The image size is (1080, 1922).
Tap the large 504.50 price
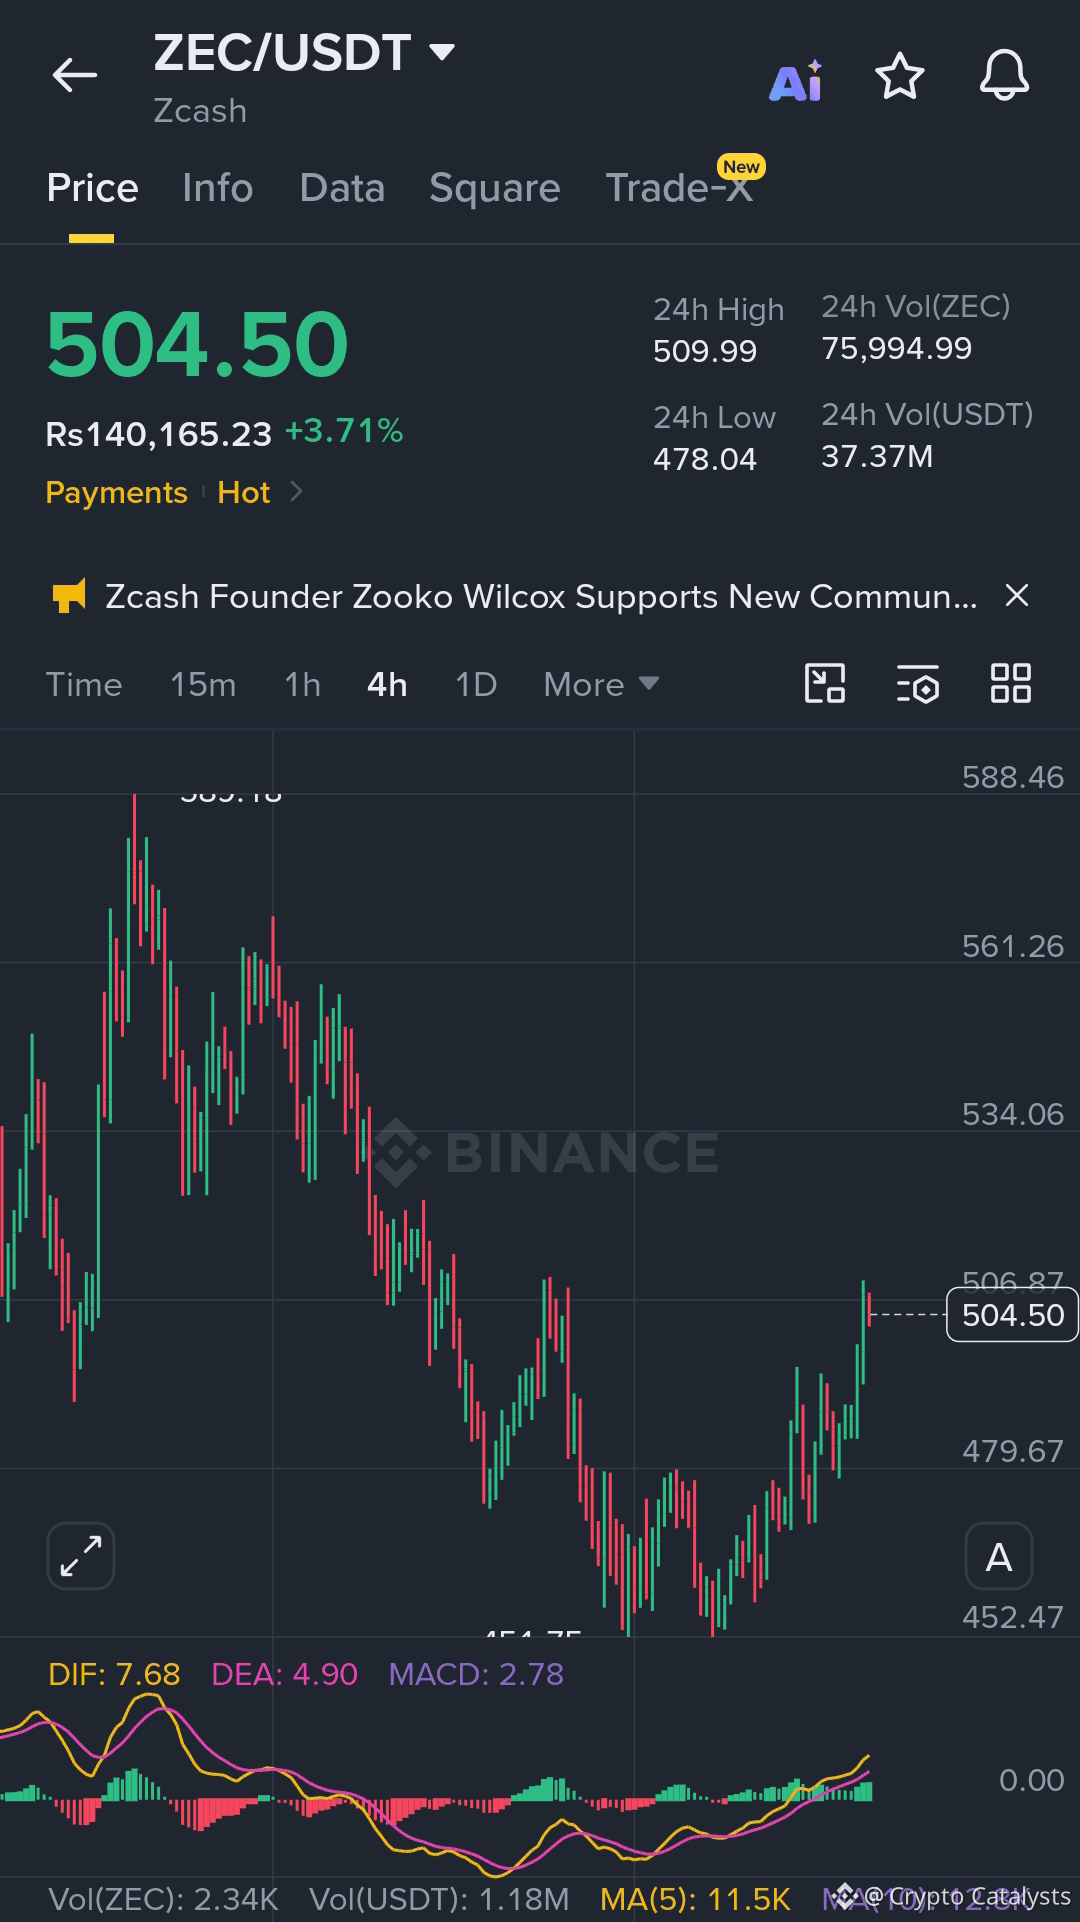pos(197,344)
